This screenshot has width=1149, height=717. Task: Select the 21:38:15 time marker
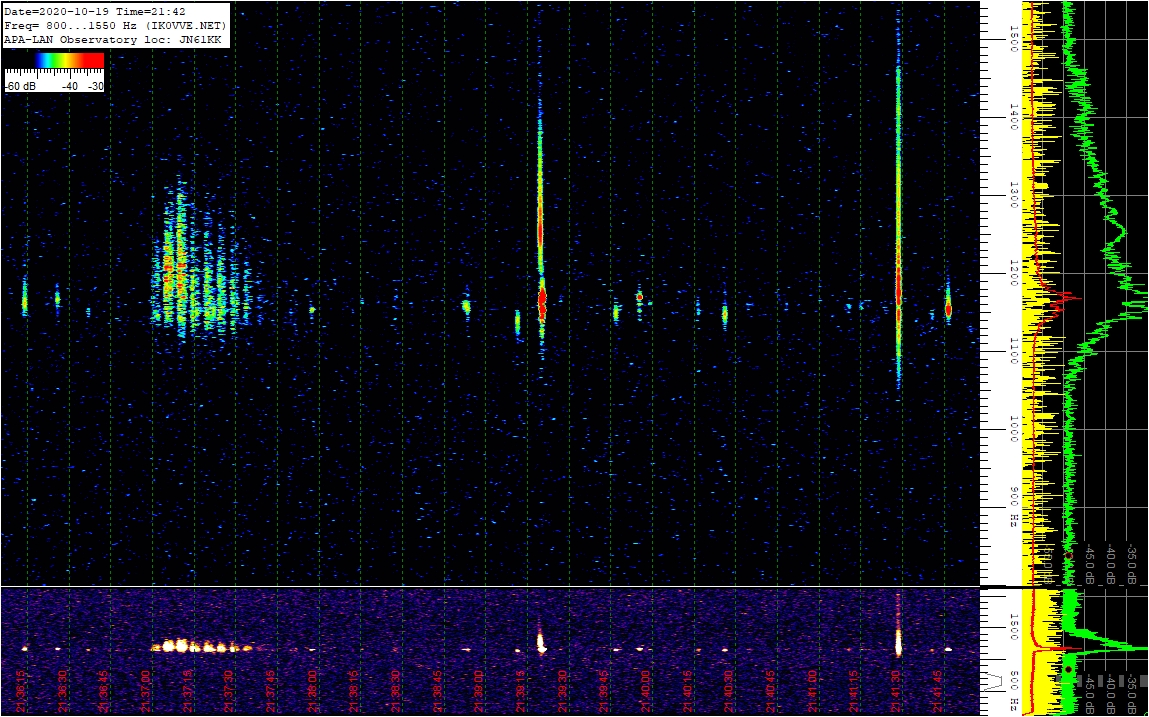354,689
